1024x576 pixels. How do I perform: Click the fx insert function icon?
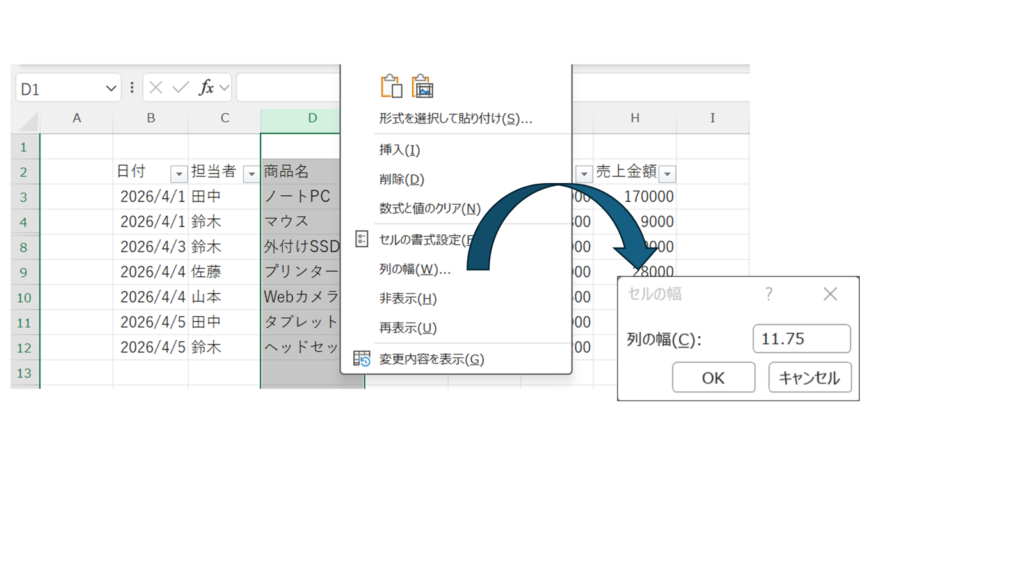[x=206, y=88]
